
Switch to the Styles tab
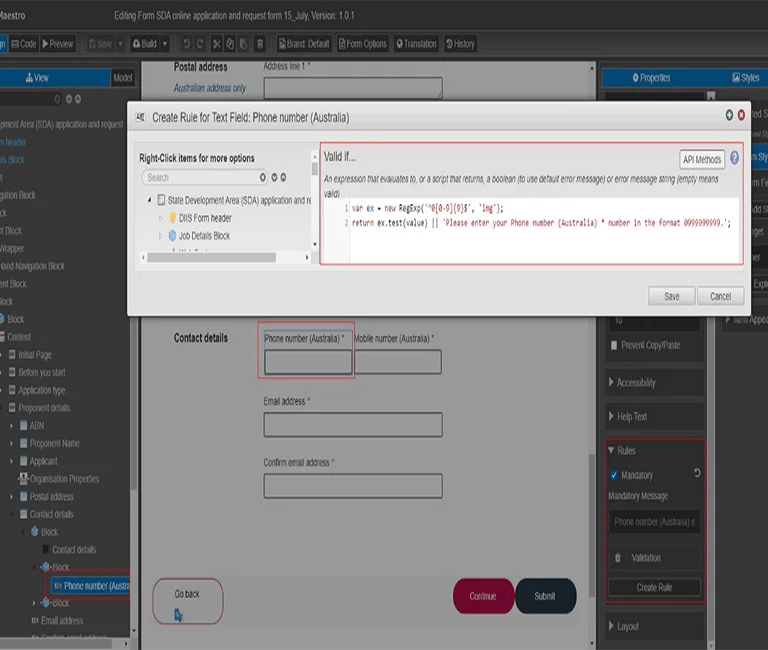click(x=745, y=77)
